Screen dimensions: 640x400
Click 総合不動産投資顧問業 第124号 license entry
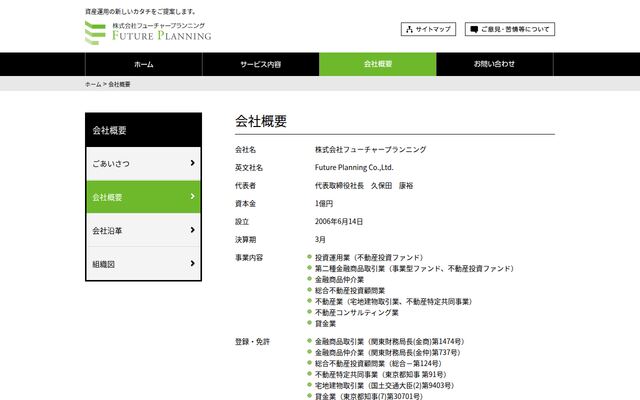click(x=378, y=363)
